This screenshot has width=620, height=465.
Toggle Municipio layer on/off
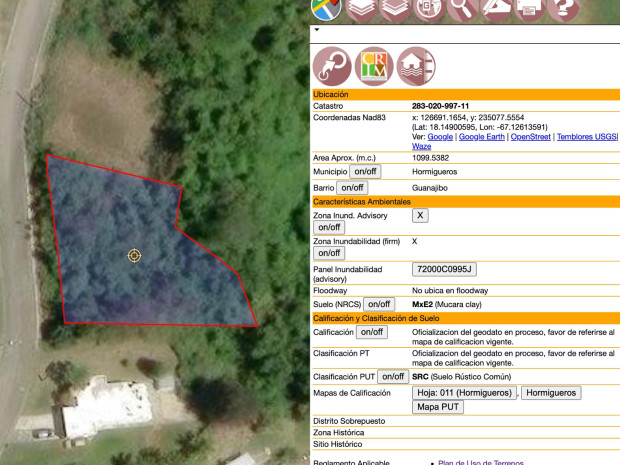tap(358, 172)
